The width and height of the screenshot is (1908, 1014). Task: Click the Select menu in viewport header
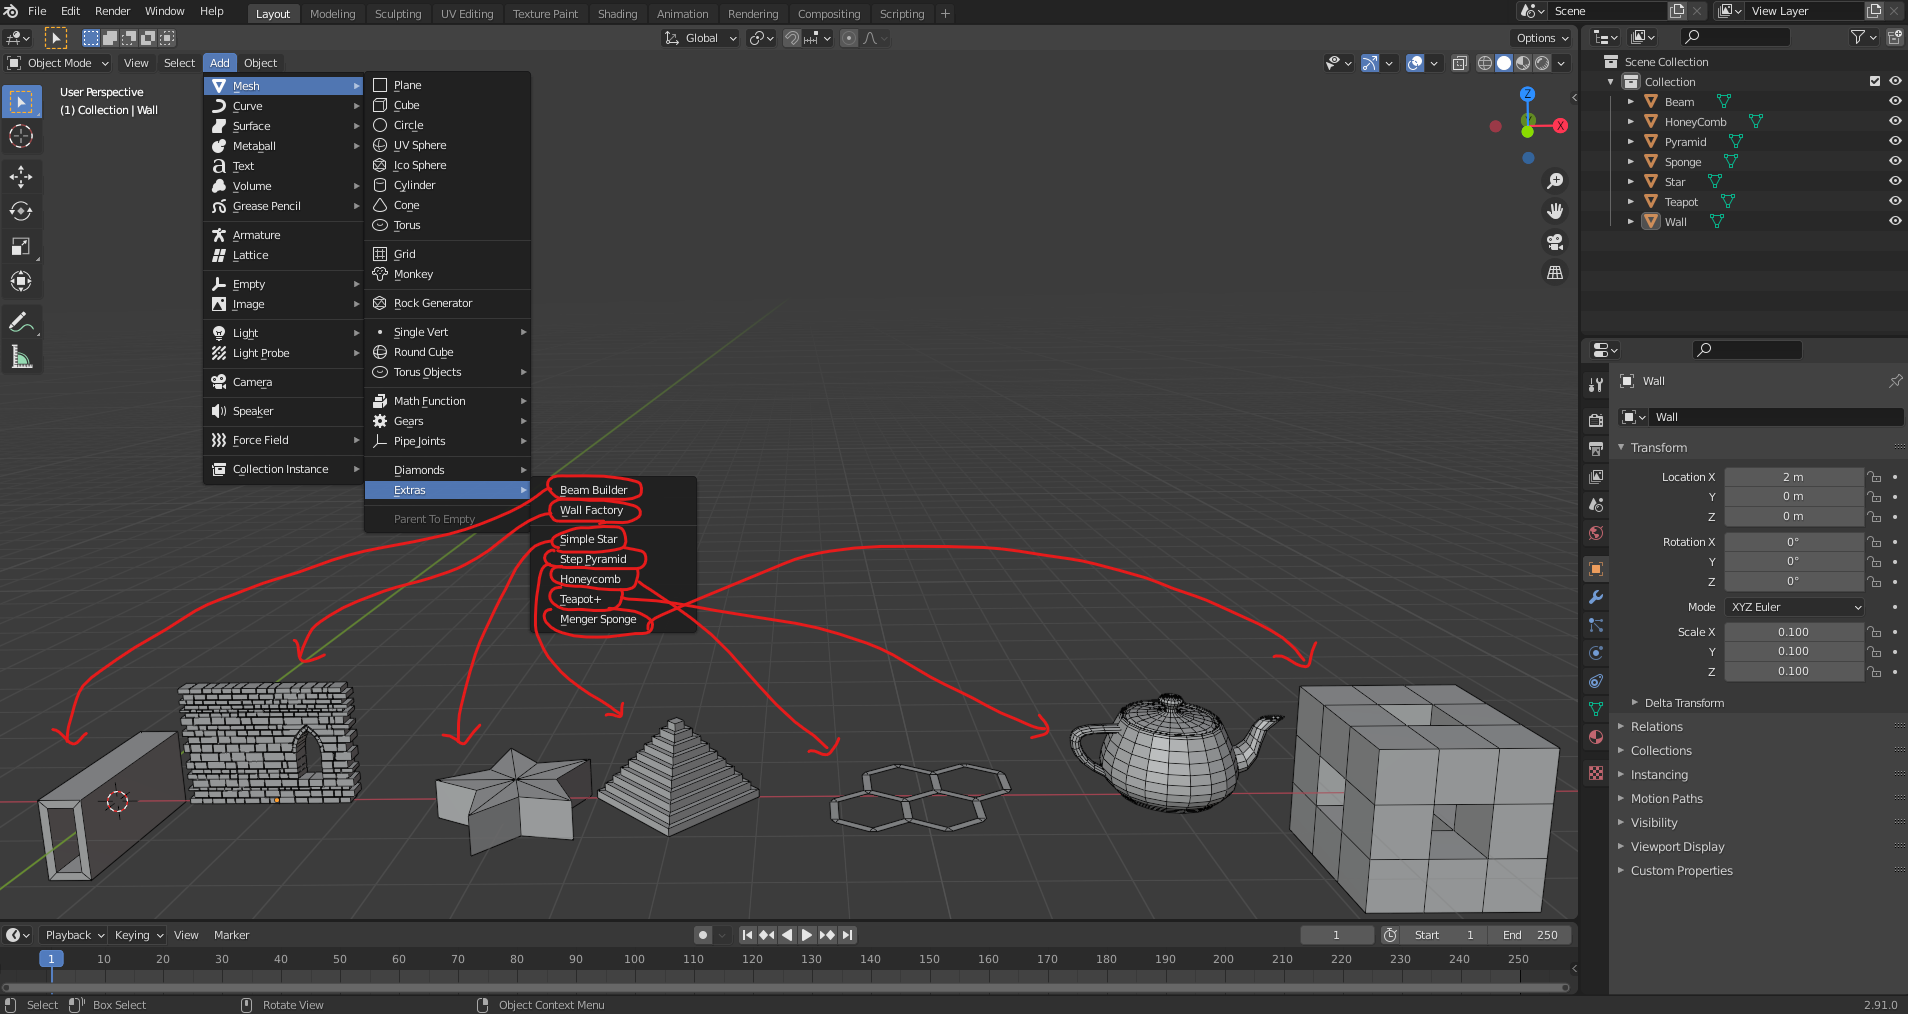[x=179, y=63]
